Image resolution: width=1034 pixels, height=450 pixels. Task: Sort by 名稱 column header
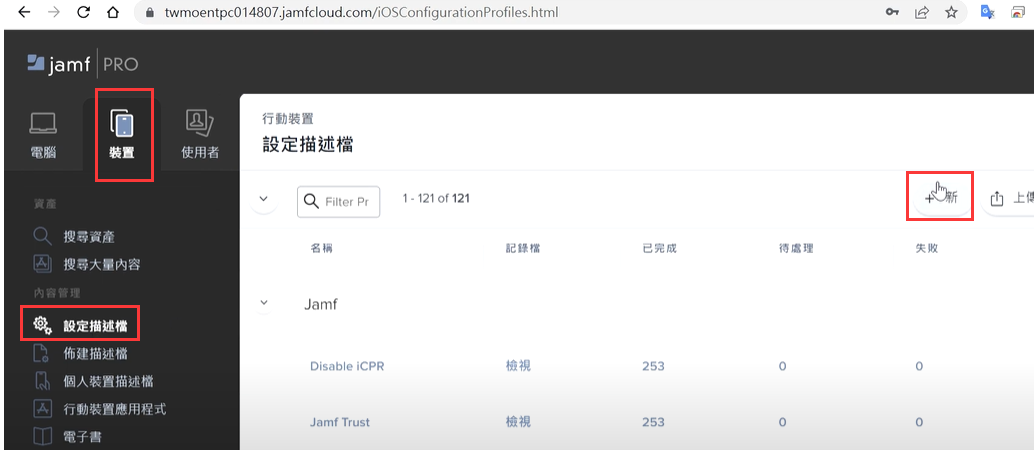point(320,249)
